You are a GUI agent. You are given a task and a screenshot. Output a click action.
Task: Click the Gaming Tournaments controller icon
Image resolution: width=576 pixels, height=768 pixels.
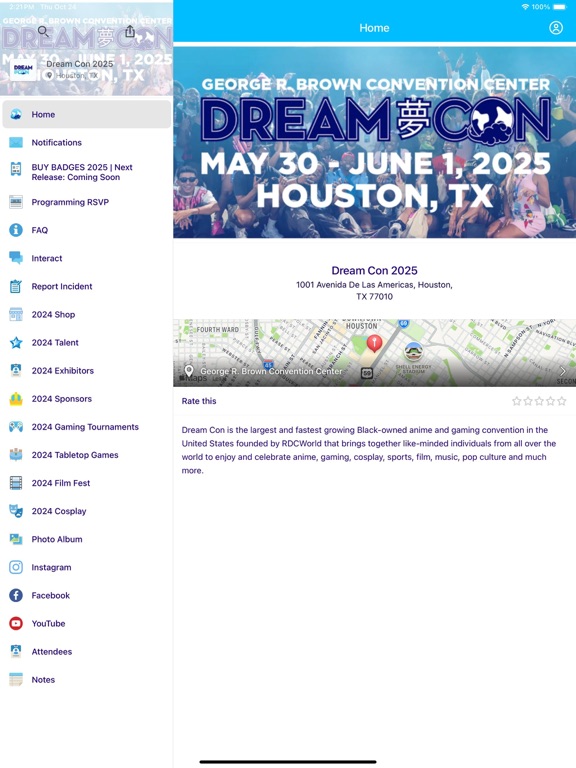[x=16, y=427]
